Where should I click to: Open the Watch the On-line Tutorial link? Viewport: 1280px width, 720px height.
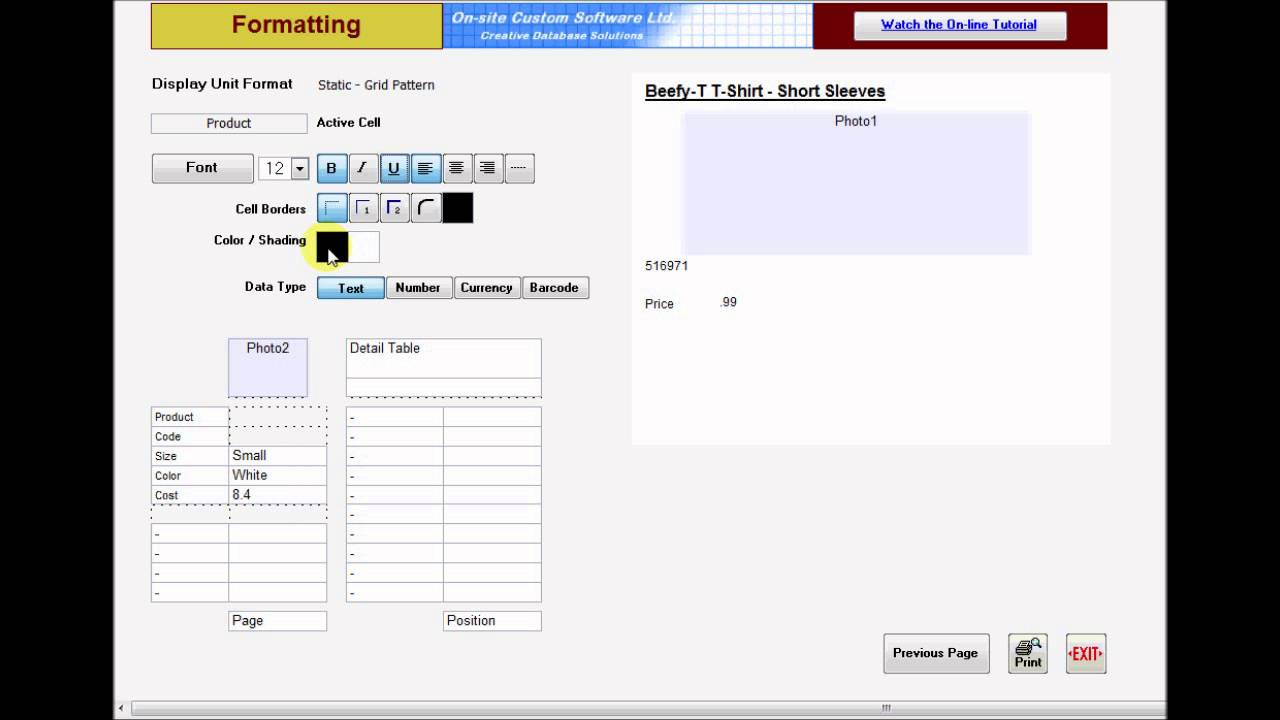959,25
